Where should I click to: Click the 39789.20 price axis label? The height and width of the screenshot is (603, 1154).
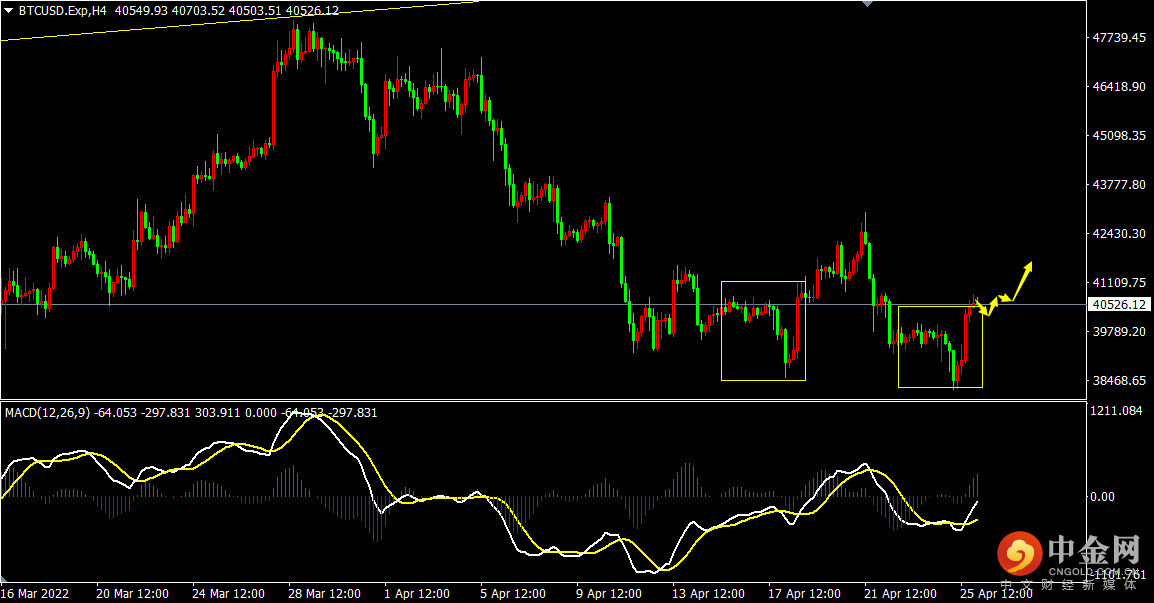1119,332
